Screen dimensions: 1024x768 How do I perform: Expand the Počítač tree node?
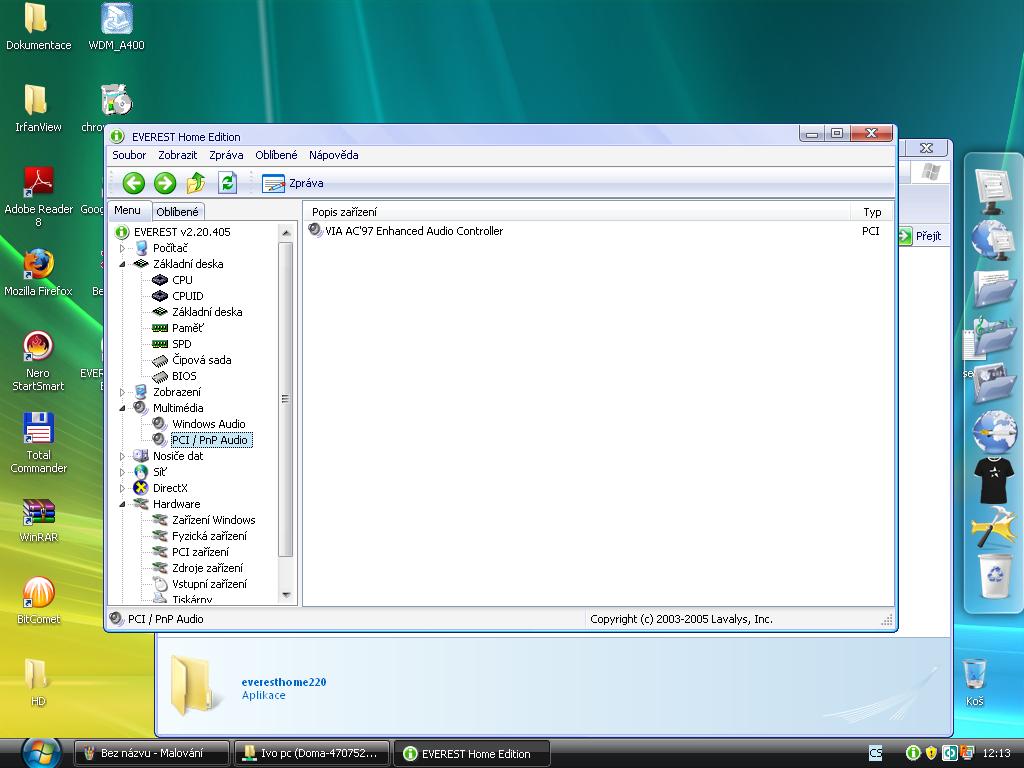tap(123, 248)
